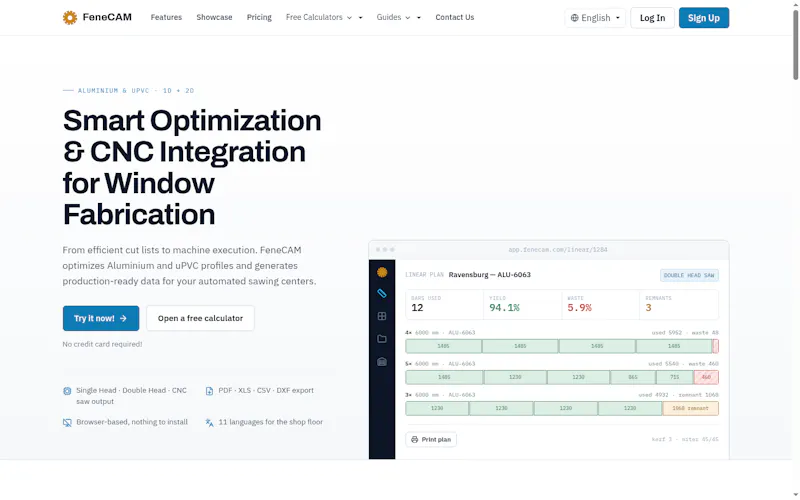Click the Try it now! button
The image size is (800, 500).
(x=101, y=318)
